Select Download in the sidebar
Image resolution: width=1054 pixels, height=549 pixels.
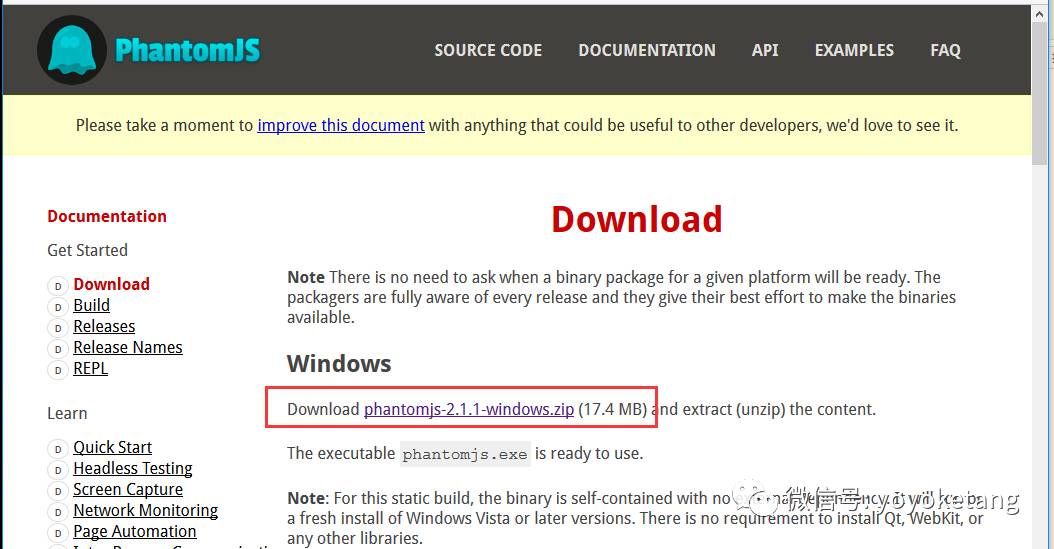coord(112,284)
